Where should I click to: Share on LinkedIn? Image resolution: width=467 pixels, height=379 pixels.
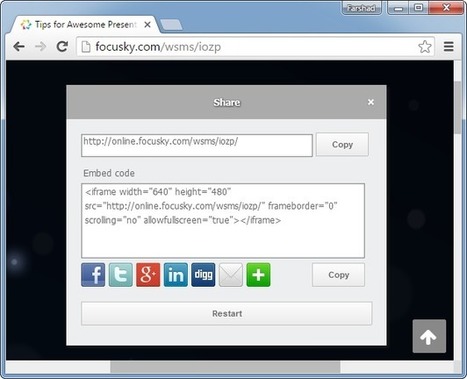[x=176, y=275]
